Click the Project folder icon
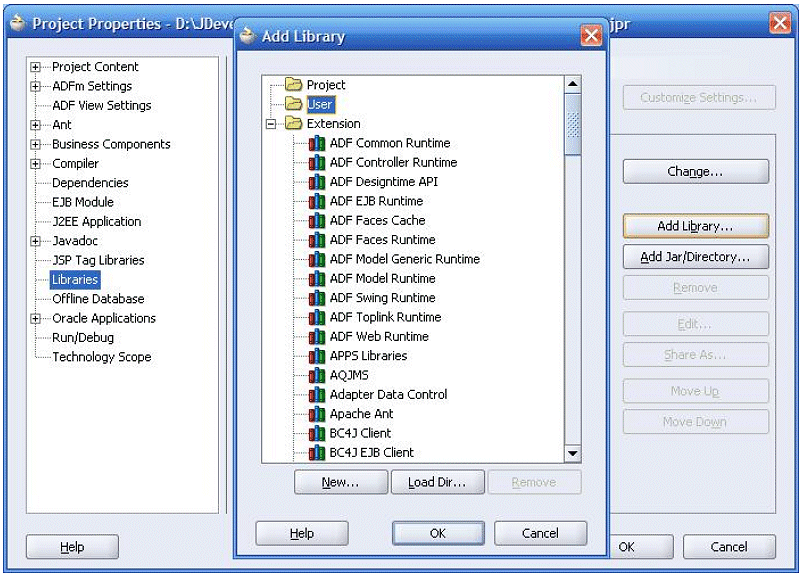Screen dimensions: 803x578 click(x=293, y=84)
